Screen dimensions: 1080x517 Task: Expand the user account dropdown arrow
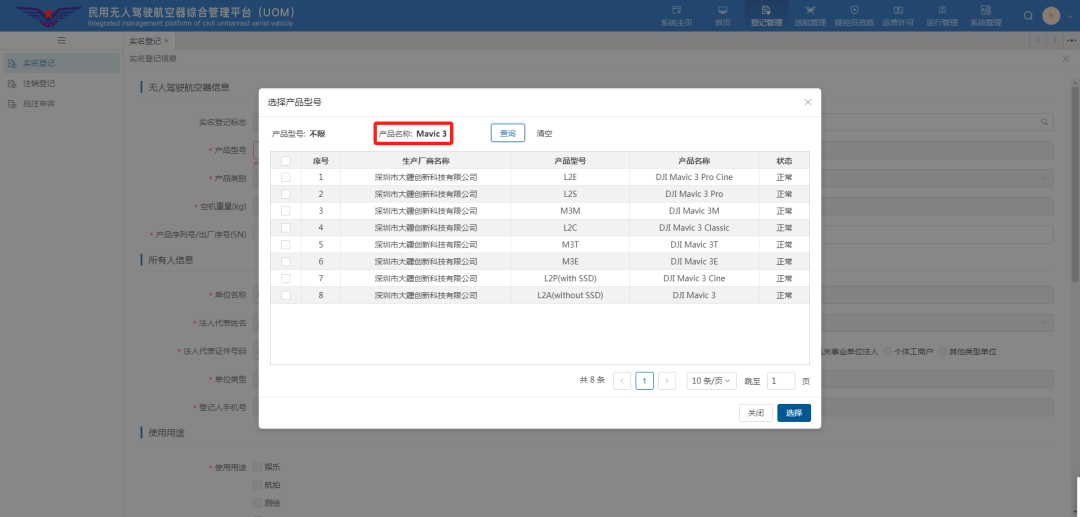(x=1070, y=16)
